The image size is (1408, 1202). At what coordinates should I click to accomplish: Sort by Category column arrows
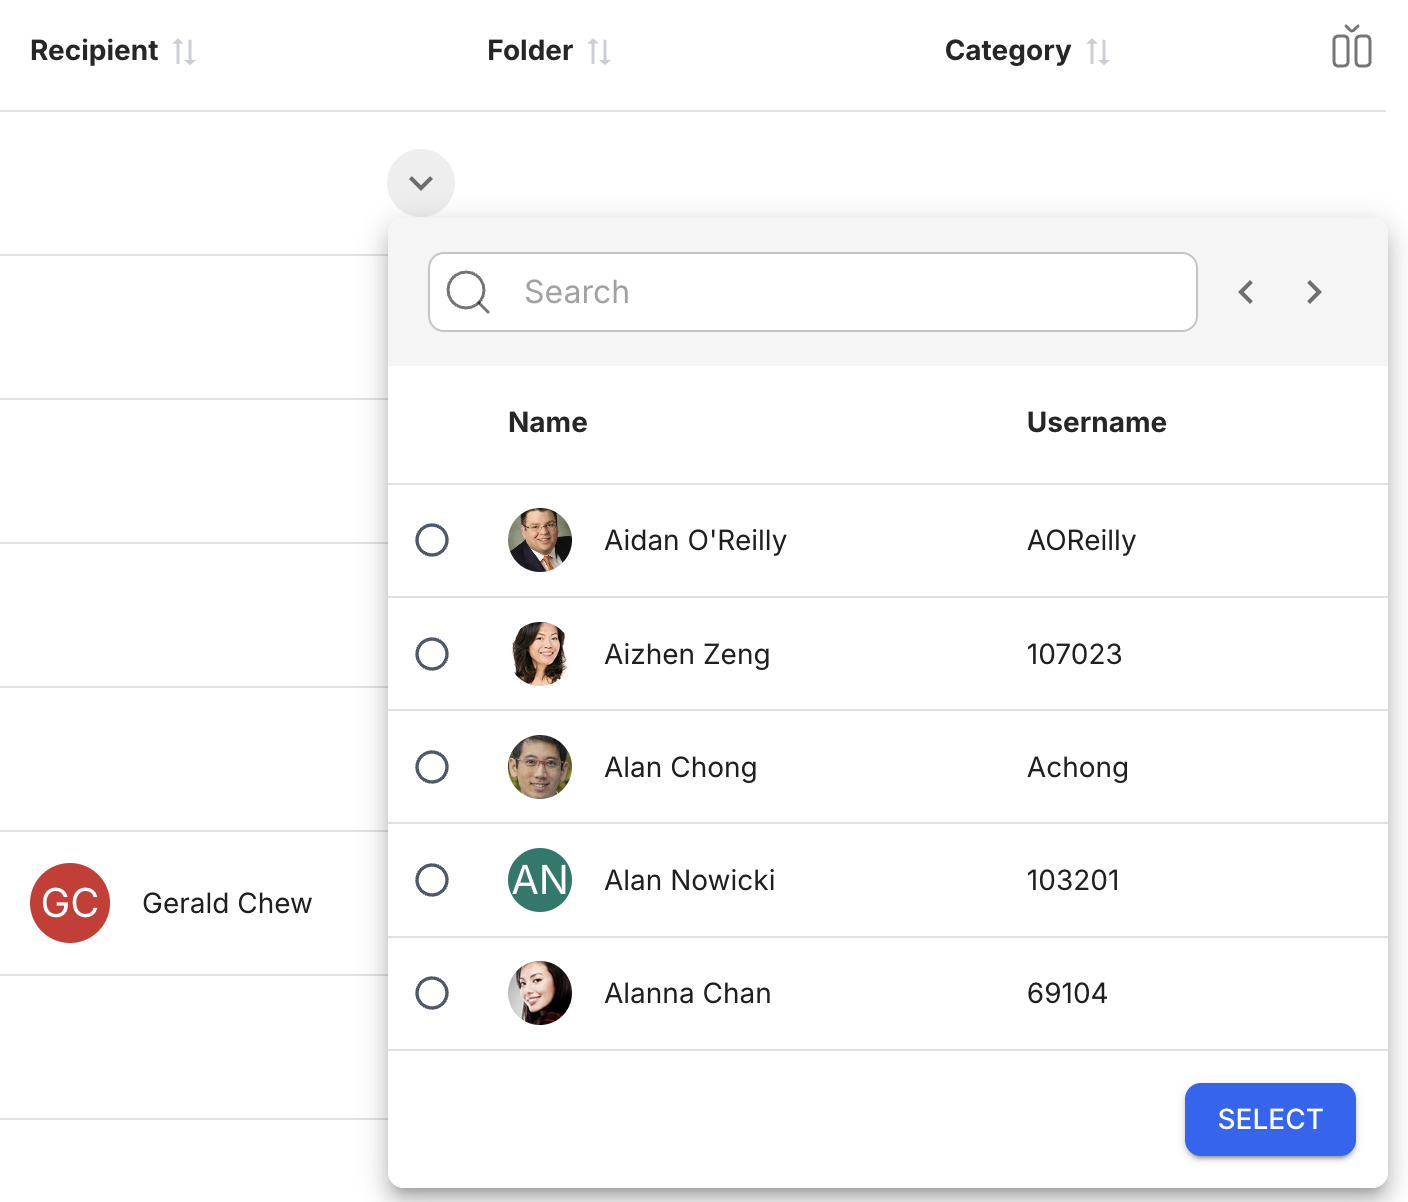coord(1098,51)
